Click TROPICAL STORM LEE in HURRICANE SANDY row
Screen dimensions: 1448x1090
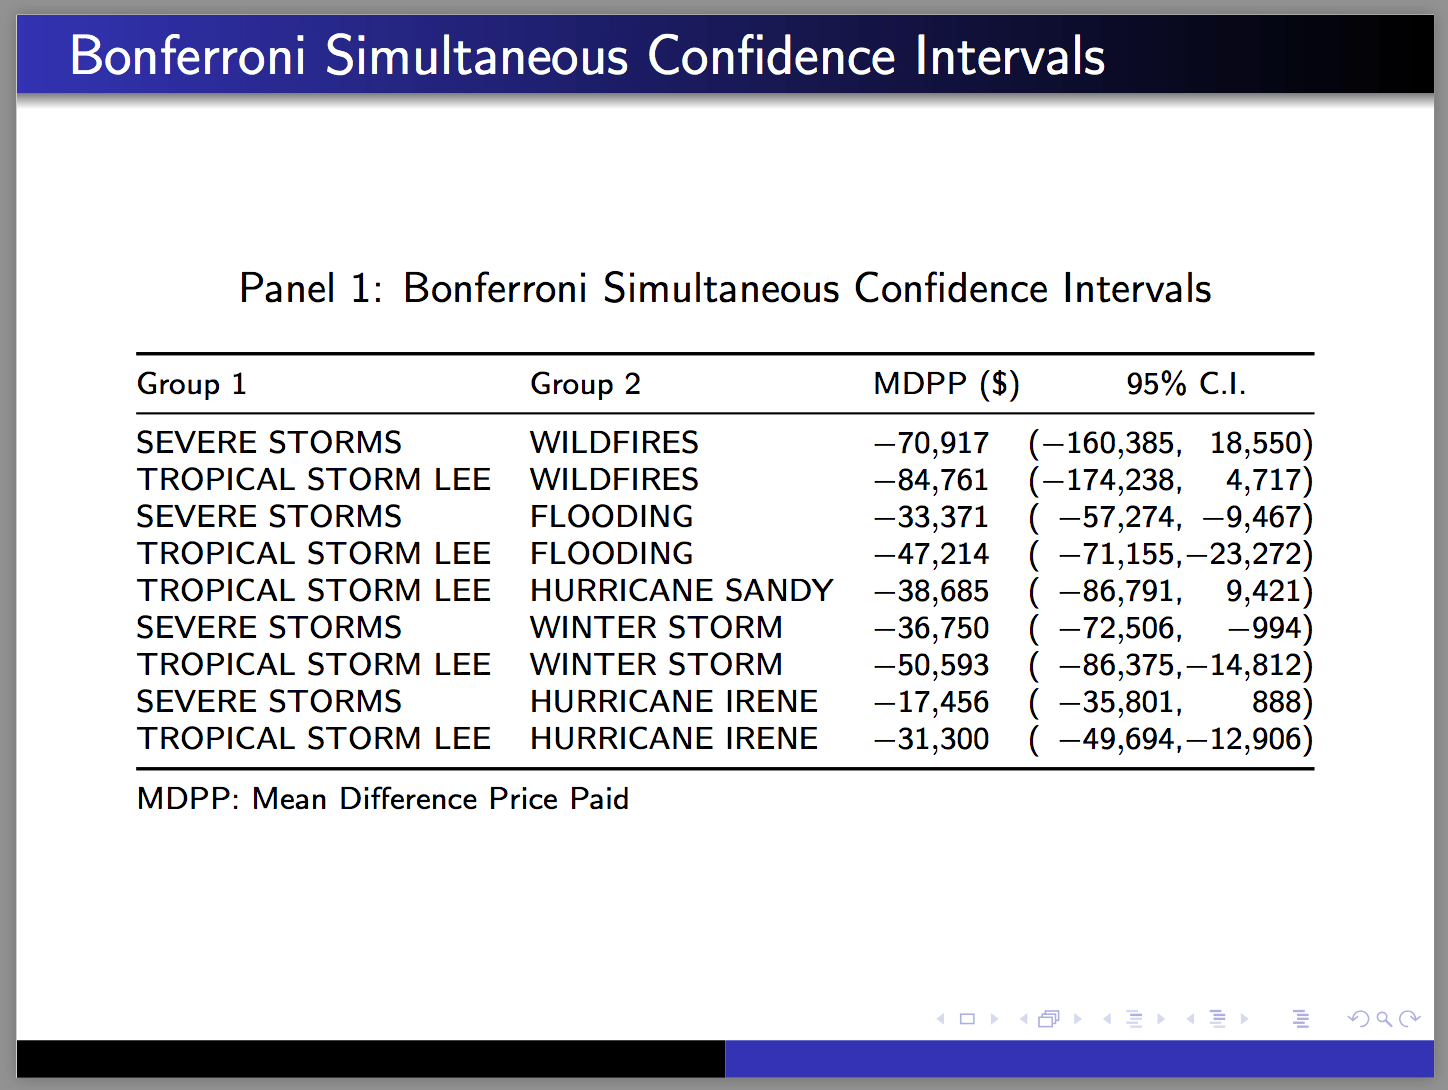[314, 590]
